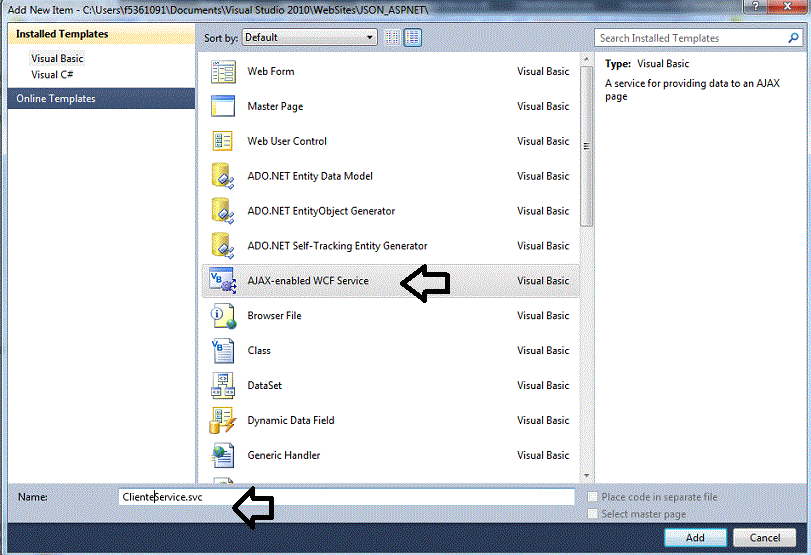Click Visual Basic type in DataSet row
This screenshot has height=555, width=811.
(543, 385)
